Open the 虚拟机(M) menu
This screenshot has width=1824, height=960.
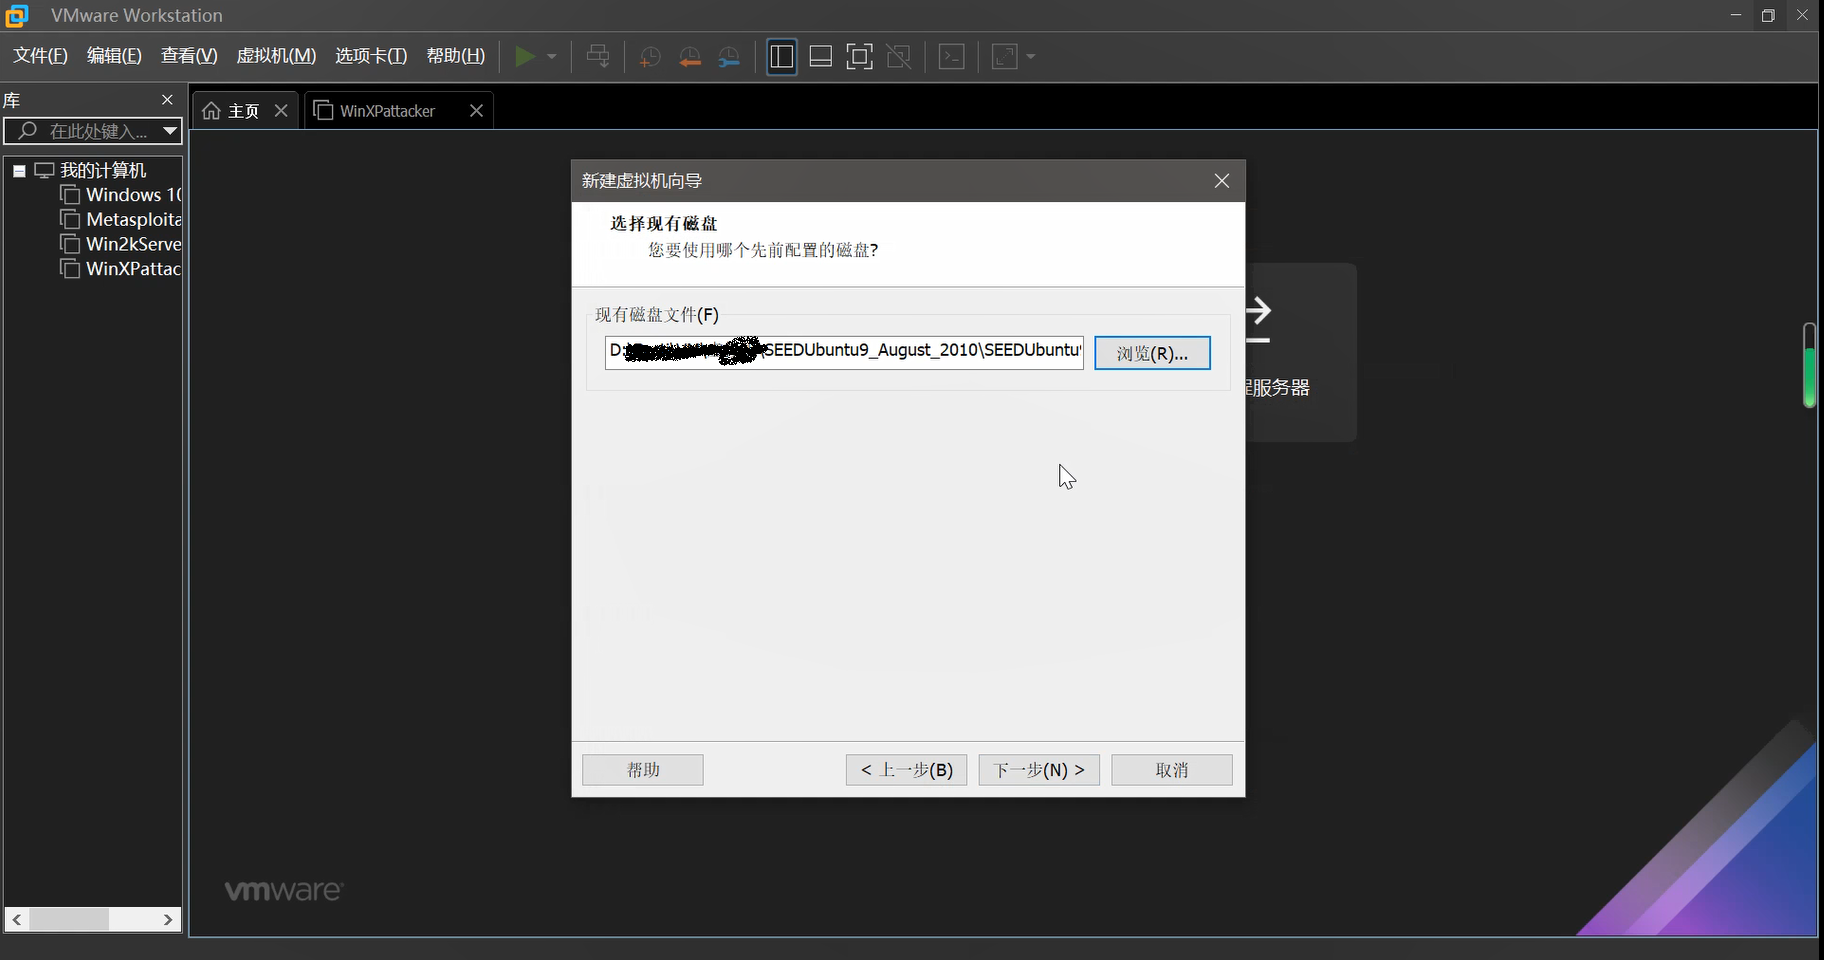click(276, 56)
